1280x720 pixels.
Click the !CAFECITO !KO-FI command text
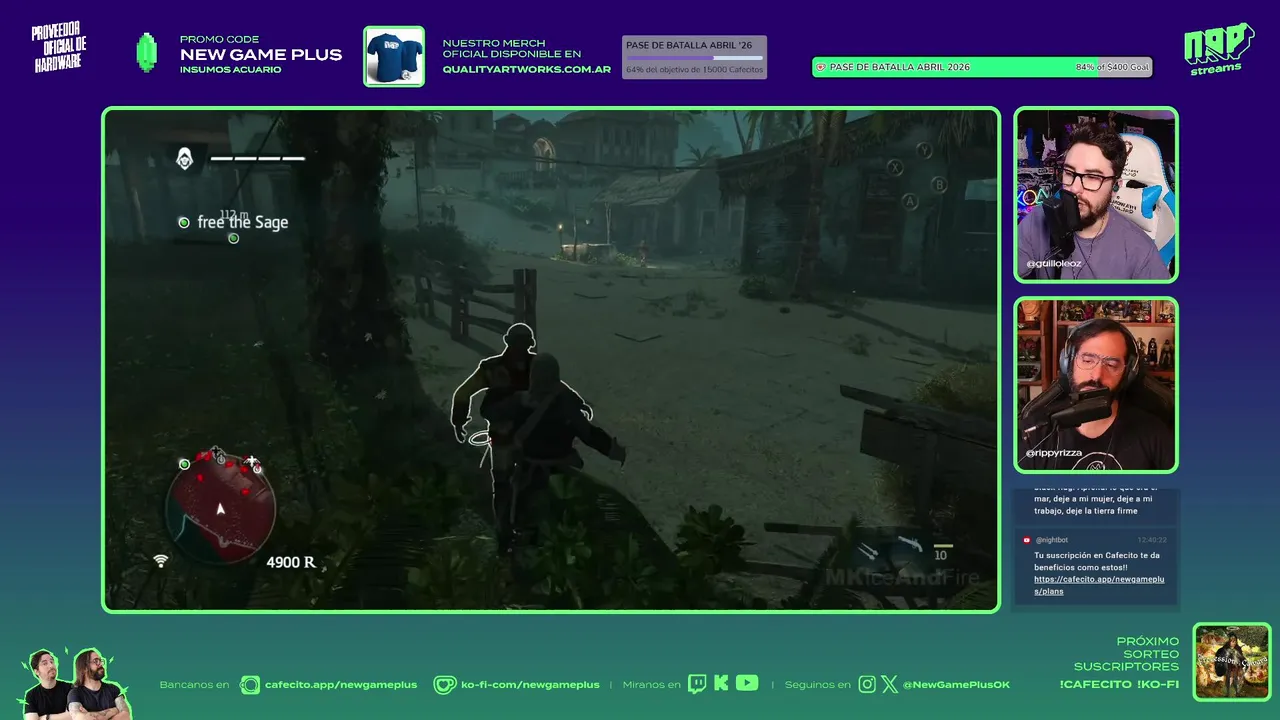(1119, 685)
